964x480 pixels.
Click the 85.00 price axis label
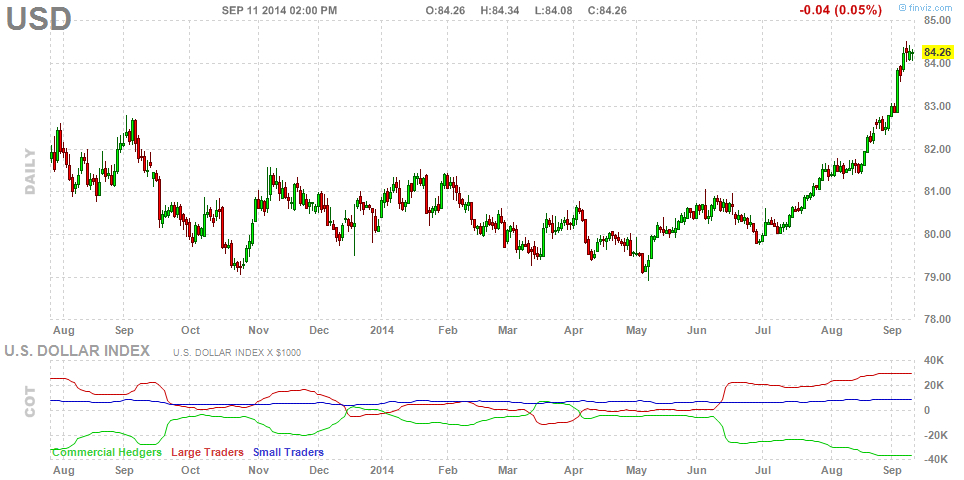[x=938, y=20]
